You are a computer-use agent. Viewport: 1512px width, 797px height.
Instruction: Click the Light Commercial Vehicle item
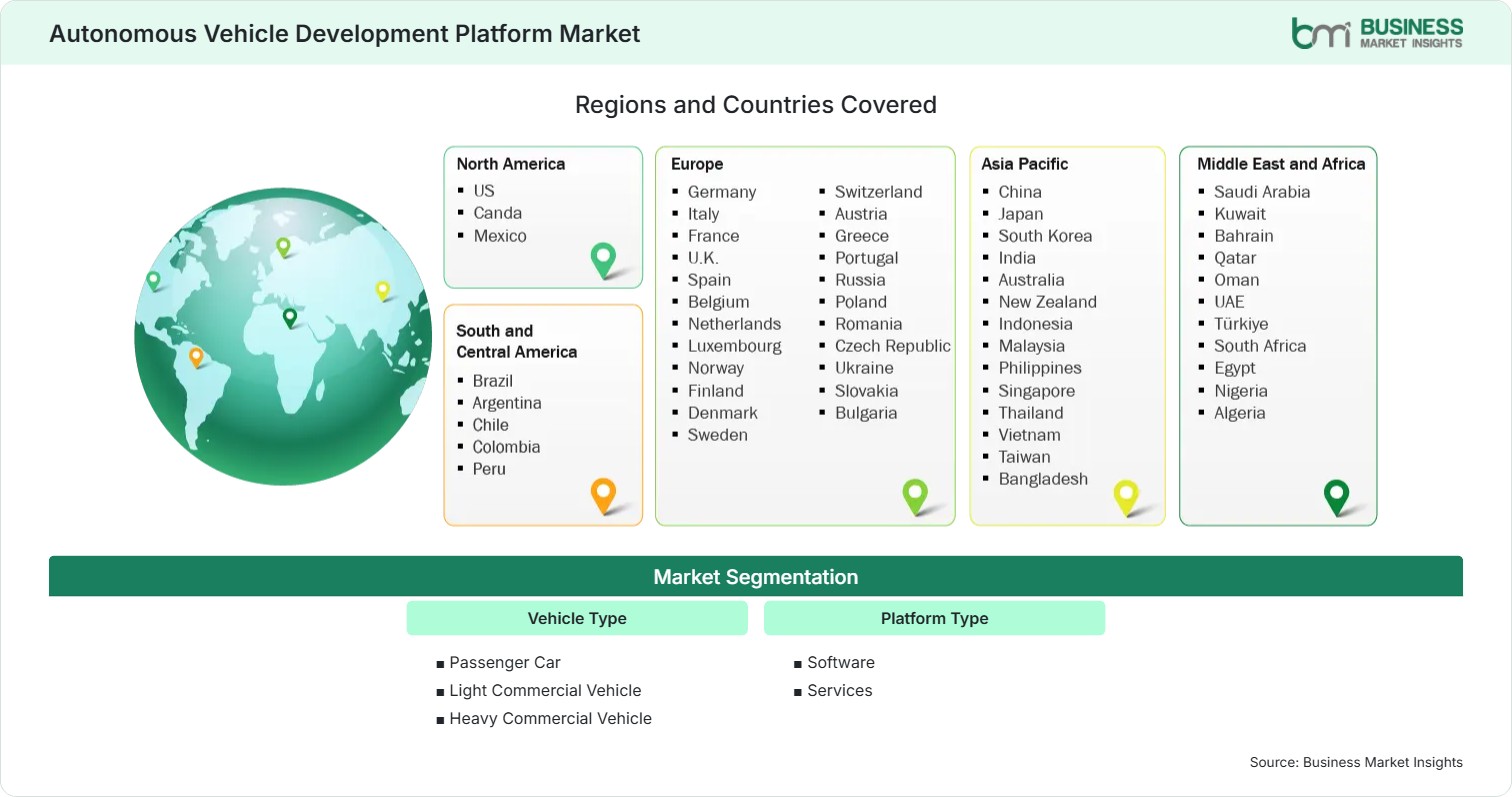point(545,690)
